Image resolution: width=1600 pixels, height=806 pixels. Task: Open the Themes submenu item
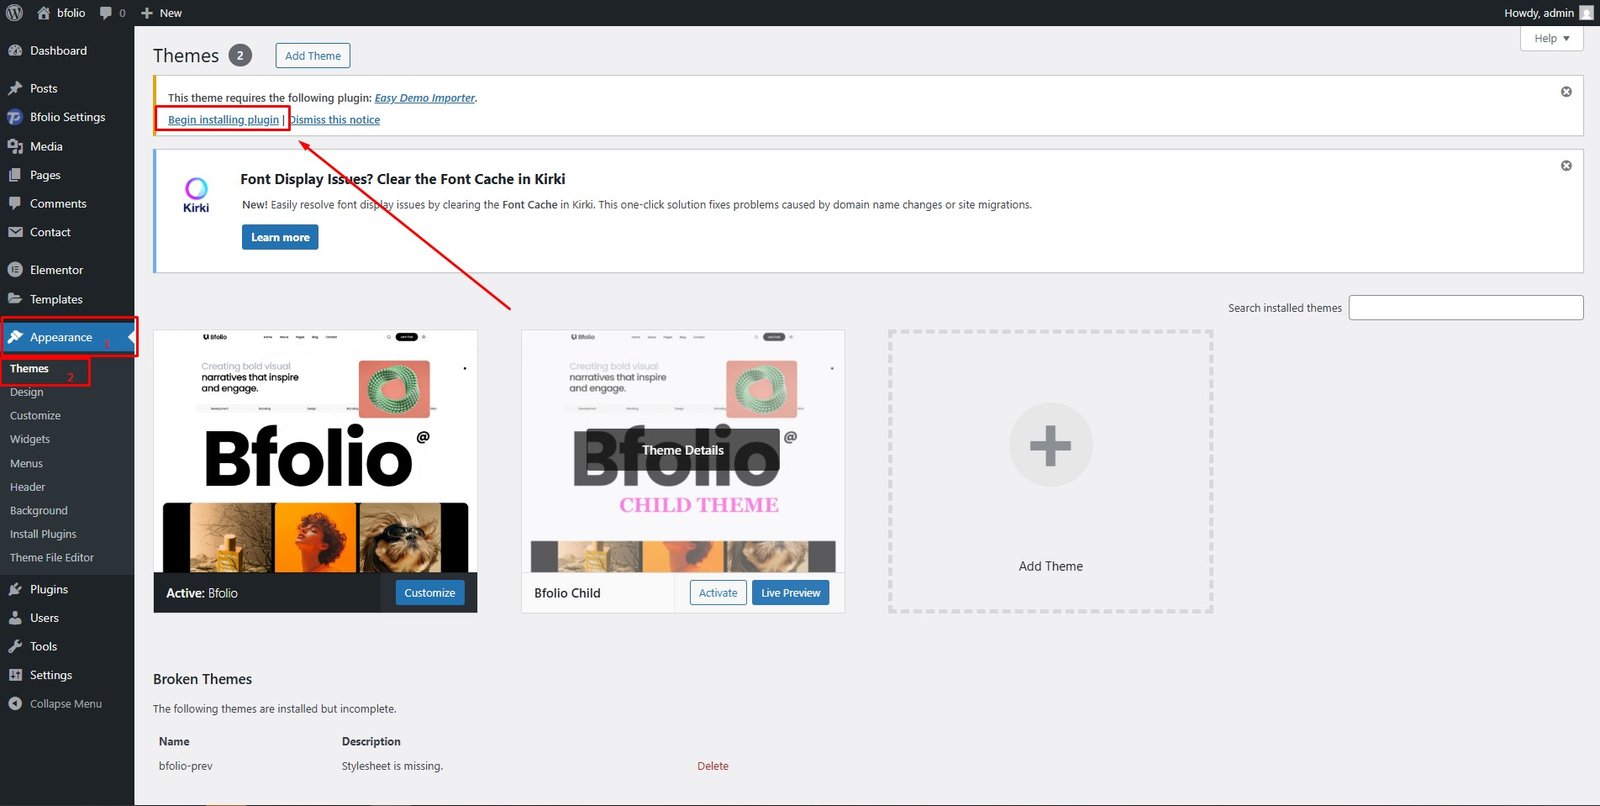(29, 369)
